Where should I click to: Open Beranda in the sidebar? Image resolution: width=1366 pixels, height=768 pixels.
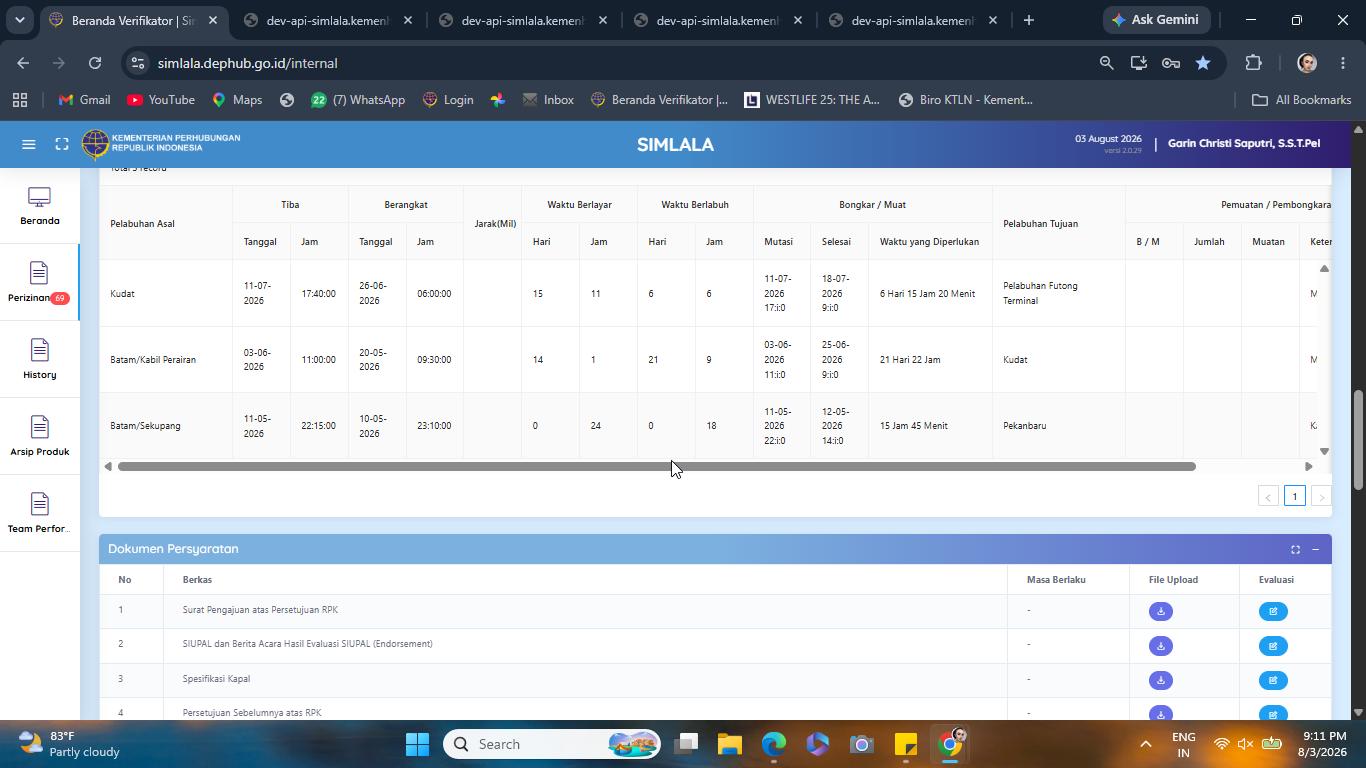coord(40,207)
